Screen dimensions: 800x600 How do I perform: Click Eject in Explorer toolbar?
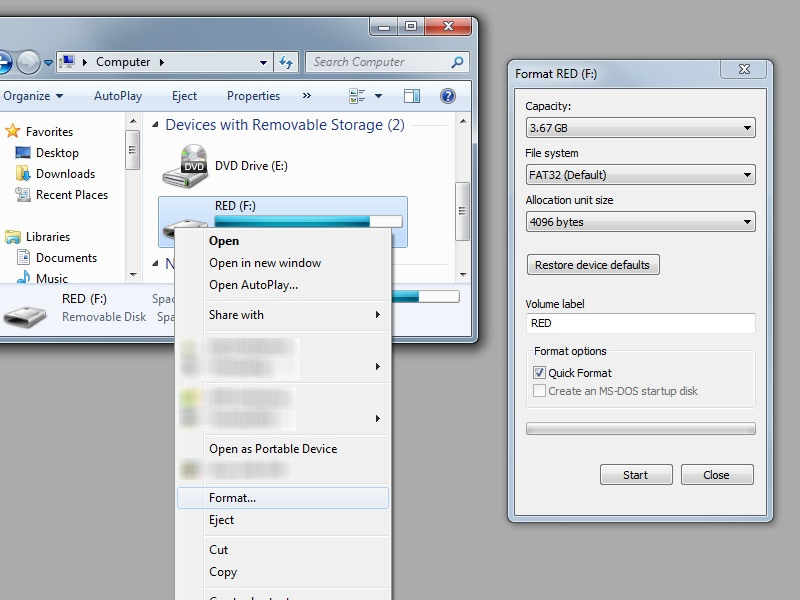point(184,96)
